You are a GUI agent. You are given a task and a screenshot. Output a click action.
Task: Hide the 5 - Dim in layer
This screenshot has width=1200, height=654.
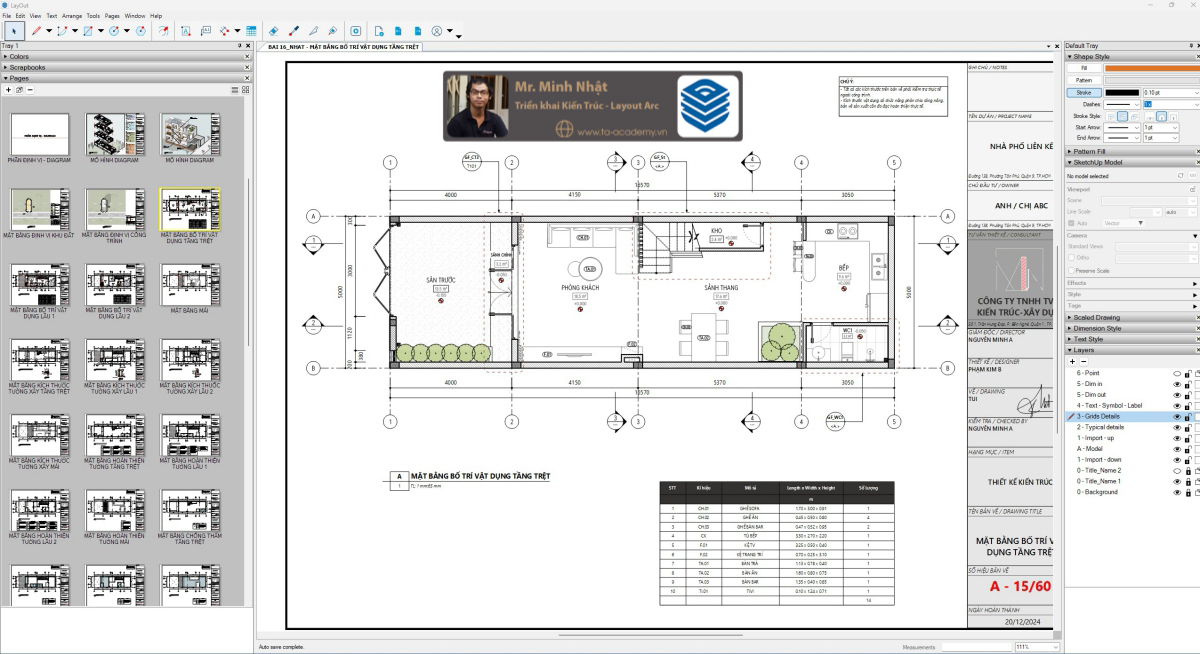[x=1176, y=383]
